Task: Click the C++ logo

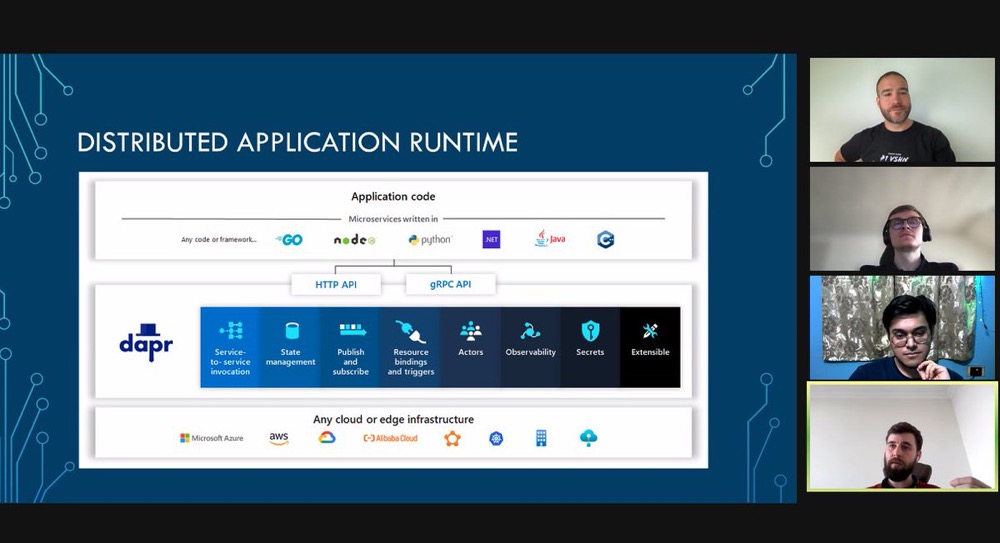Action: tap(605, 239)
